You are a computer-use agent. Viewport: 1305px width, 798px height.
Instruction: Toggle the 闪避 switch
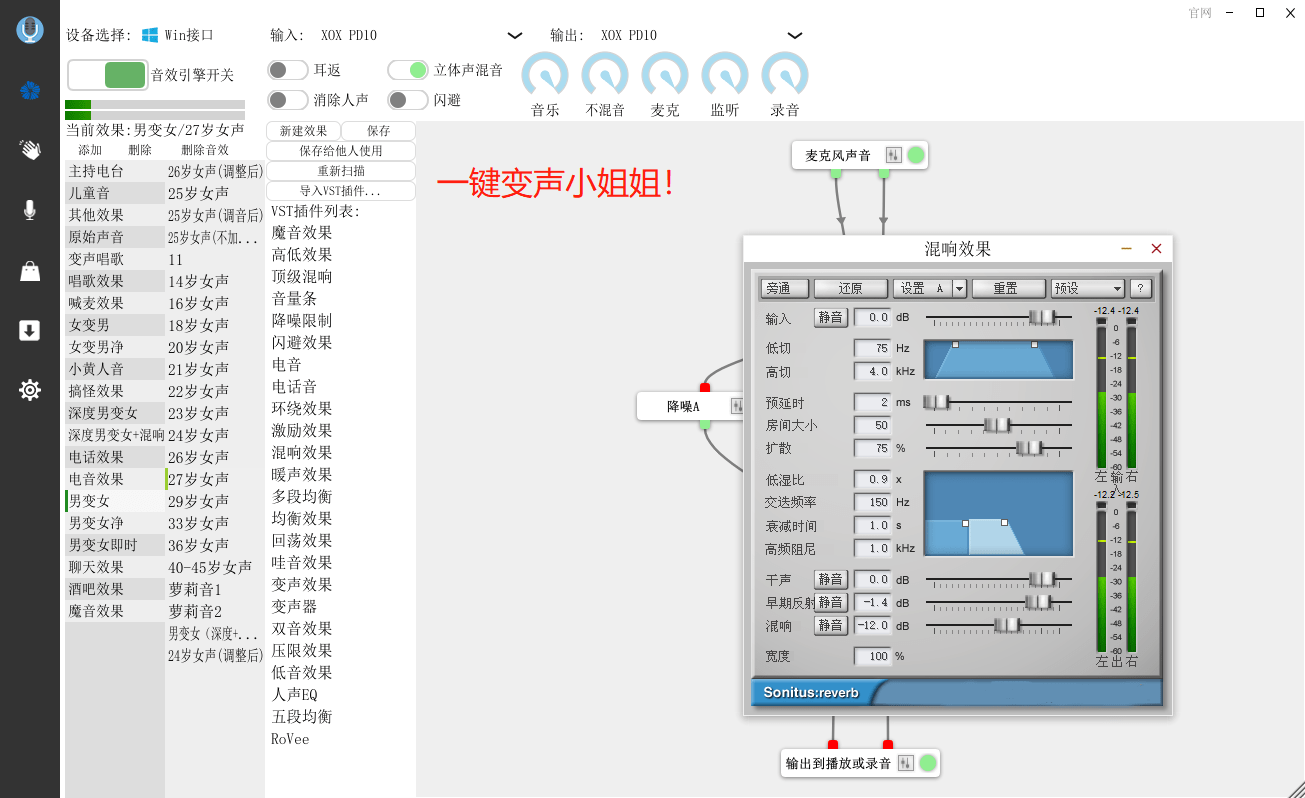coord(408,100)
